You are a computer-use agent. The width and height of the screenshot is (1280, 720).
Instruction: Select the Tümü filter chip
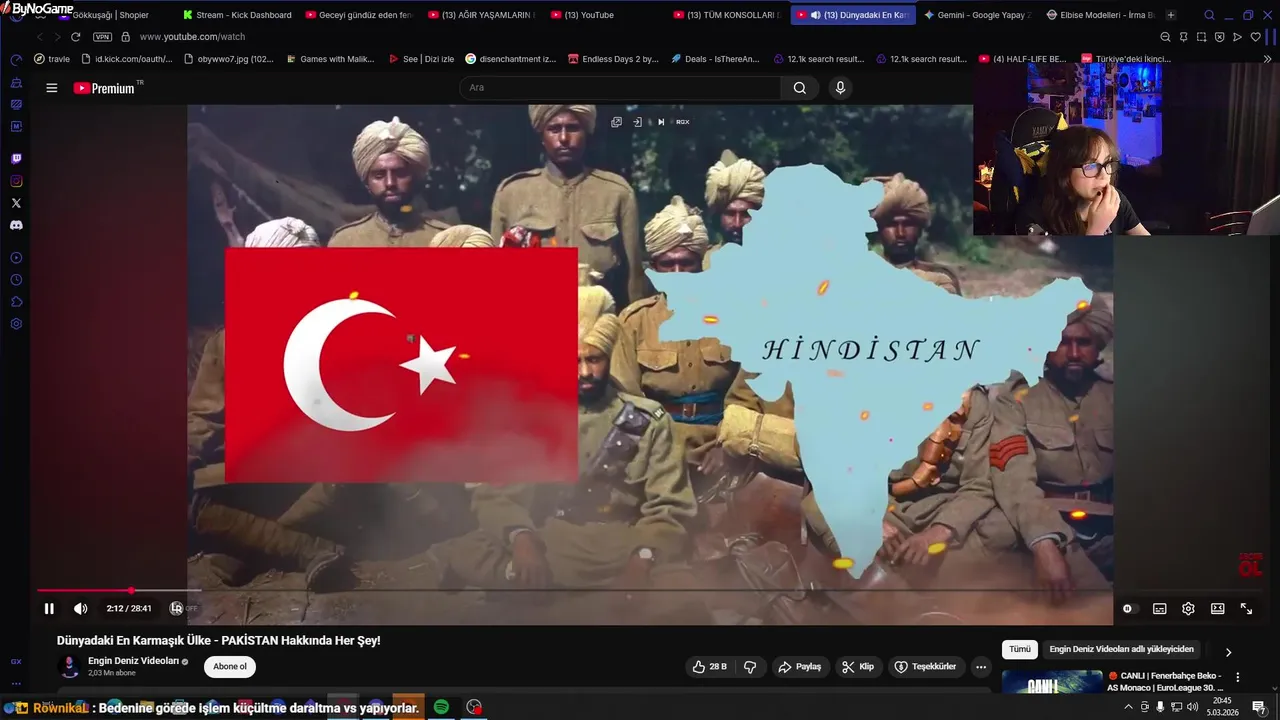1020,649
